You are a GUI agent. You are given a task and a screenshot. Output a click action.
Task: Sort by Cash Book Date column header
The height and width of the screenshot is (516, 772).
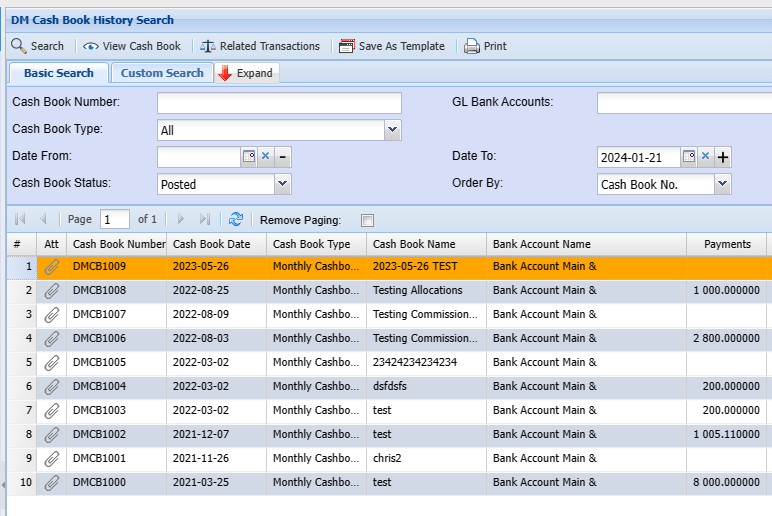[x=212, y=244]
